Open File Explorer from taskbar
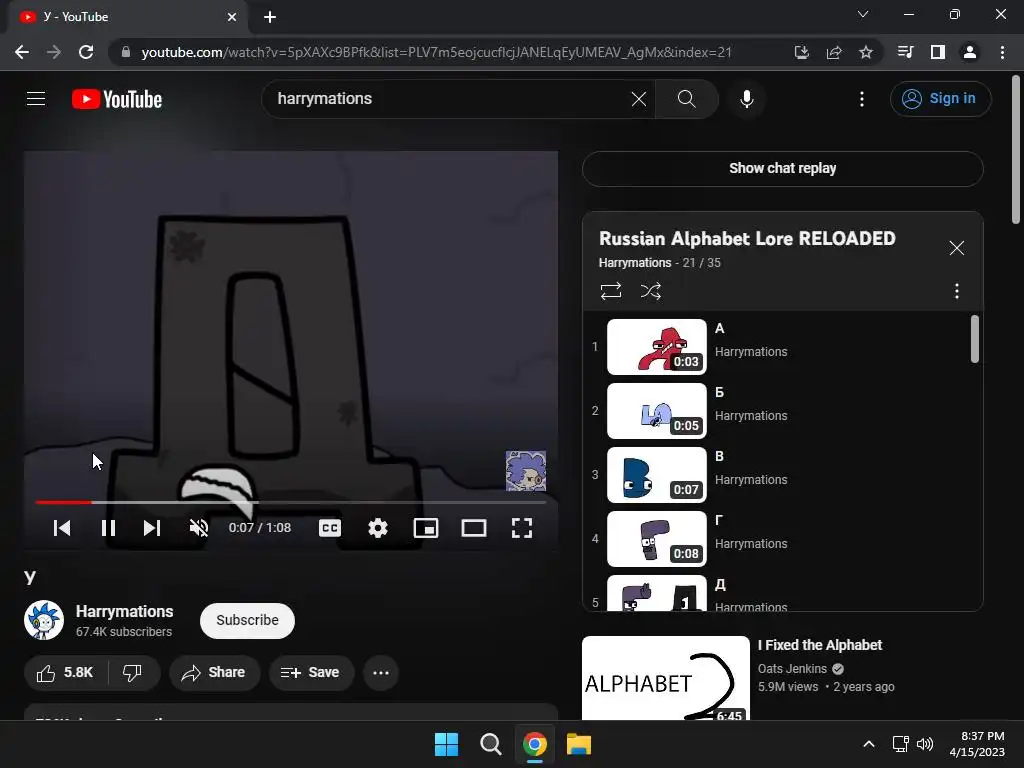 click(x=579, y=744)
